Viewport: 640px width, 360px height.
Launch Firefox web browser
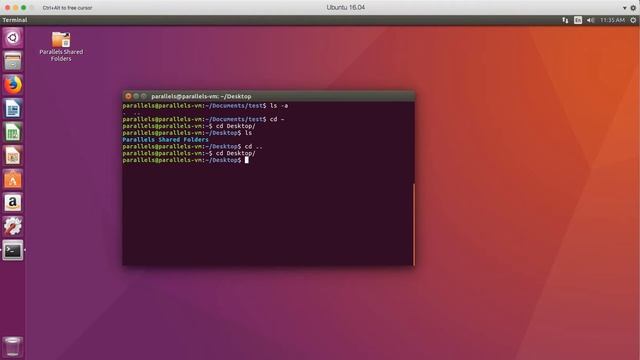[x=13, y=85]
